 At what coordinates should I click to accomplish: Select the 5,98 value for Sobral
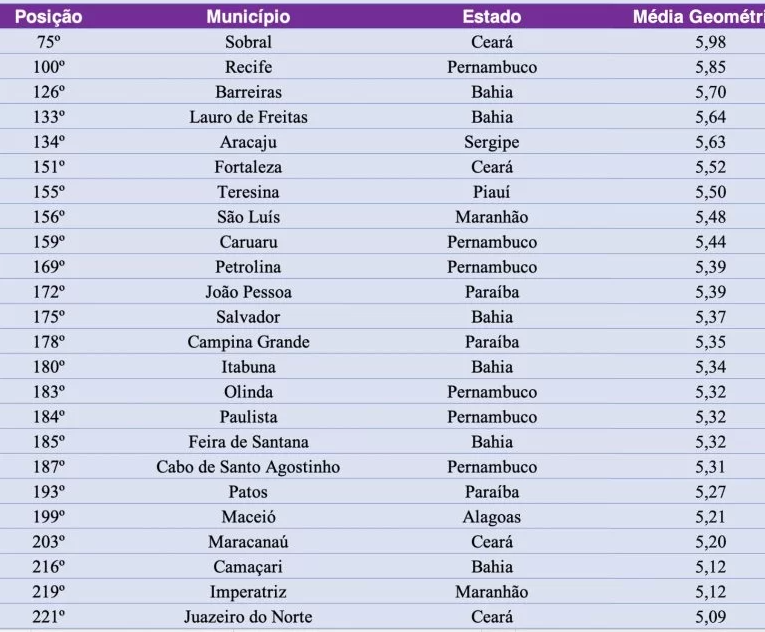click(711, 42)
